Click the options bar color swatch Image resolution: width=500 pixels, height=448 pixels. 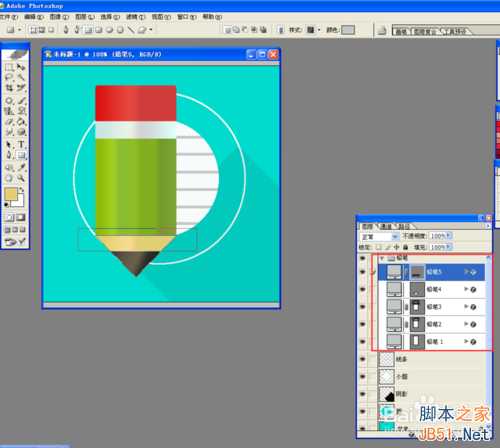point(348,30)
